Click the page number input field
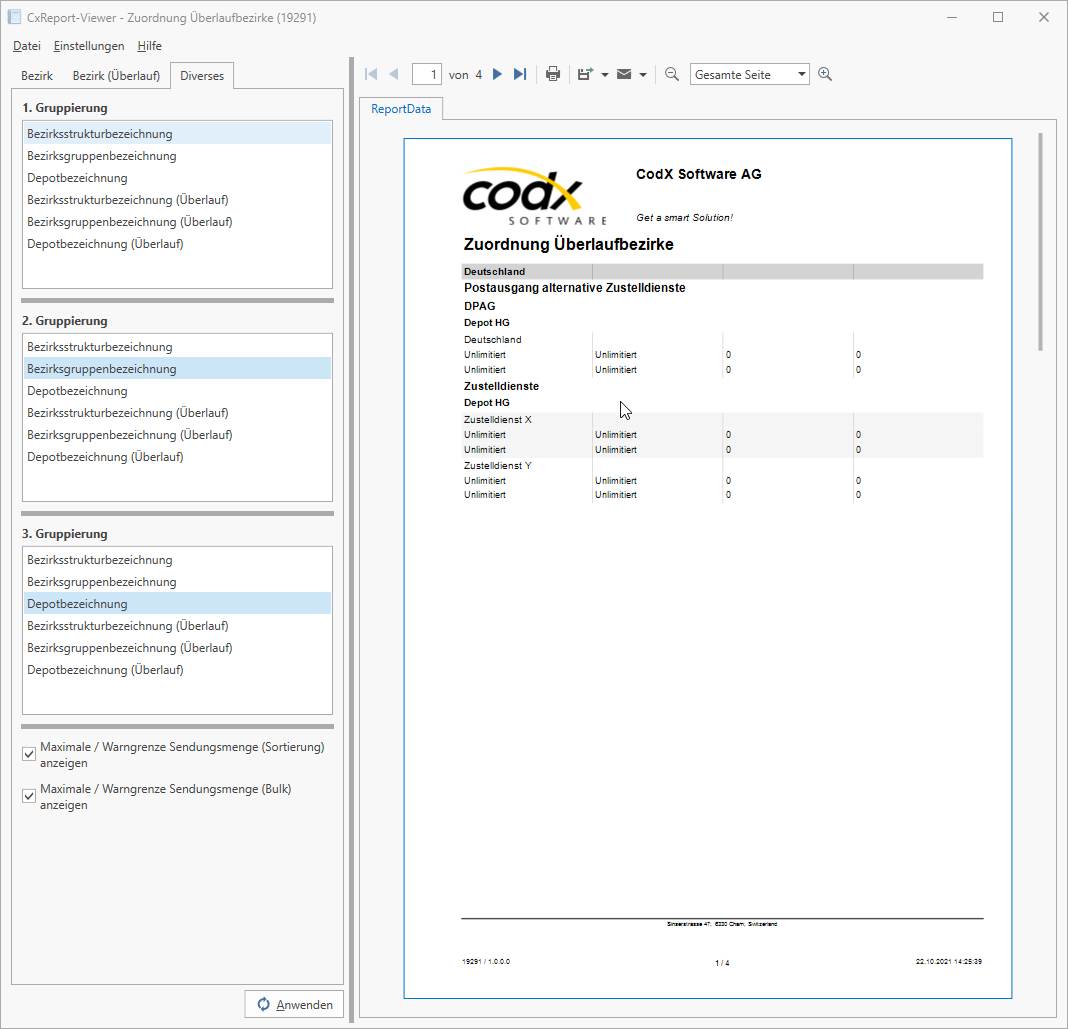 click(426, 74)
